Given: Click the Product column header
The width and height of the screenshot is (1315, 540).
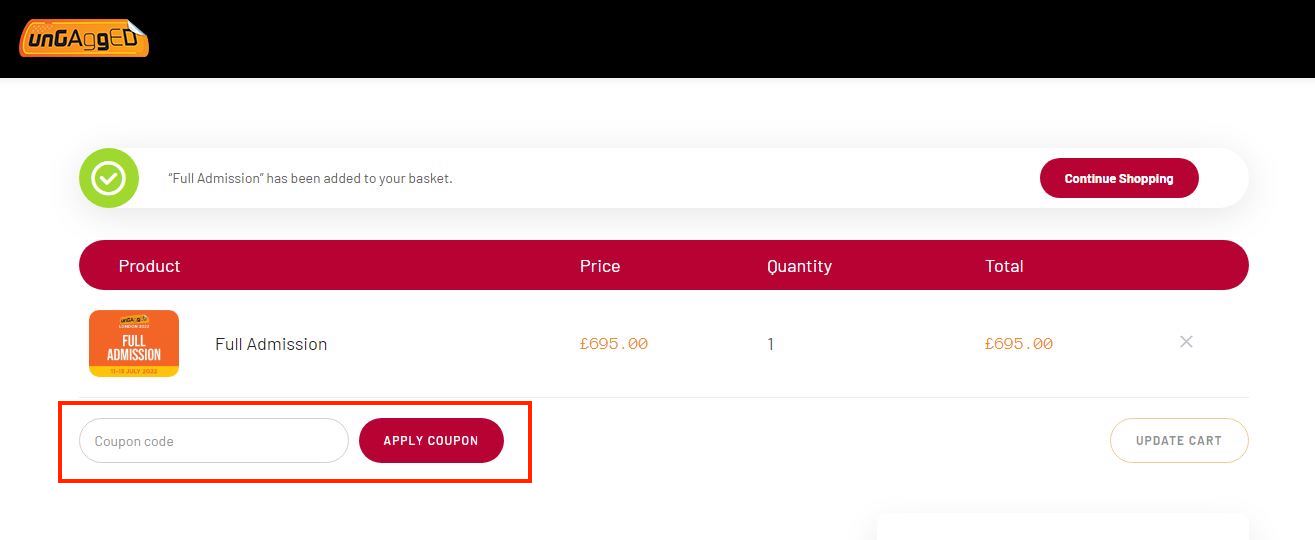Looking at the screenshot, I should click(149, 266).
